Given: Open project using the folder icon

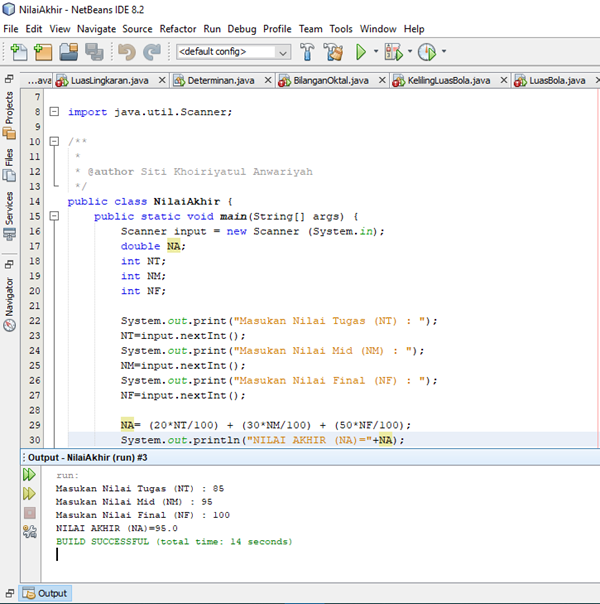Looking at the screenshot, I should coord(69,52).
